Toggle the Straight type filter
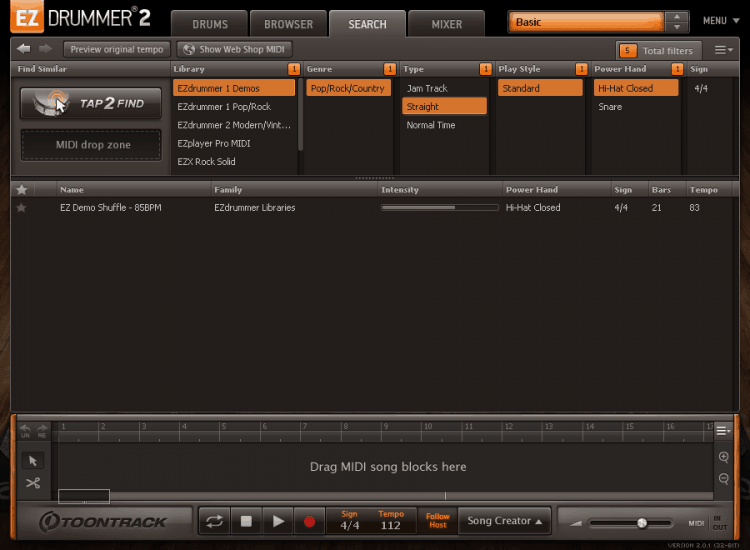The image size is (750, 550). [x=444, y=106]
